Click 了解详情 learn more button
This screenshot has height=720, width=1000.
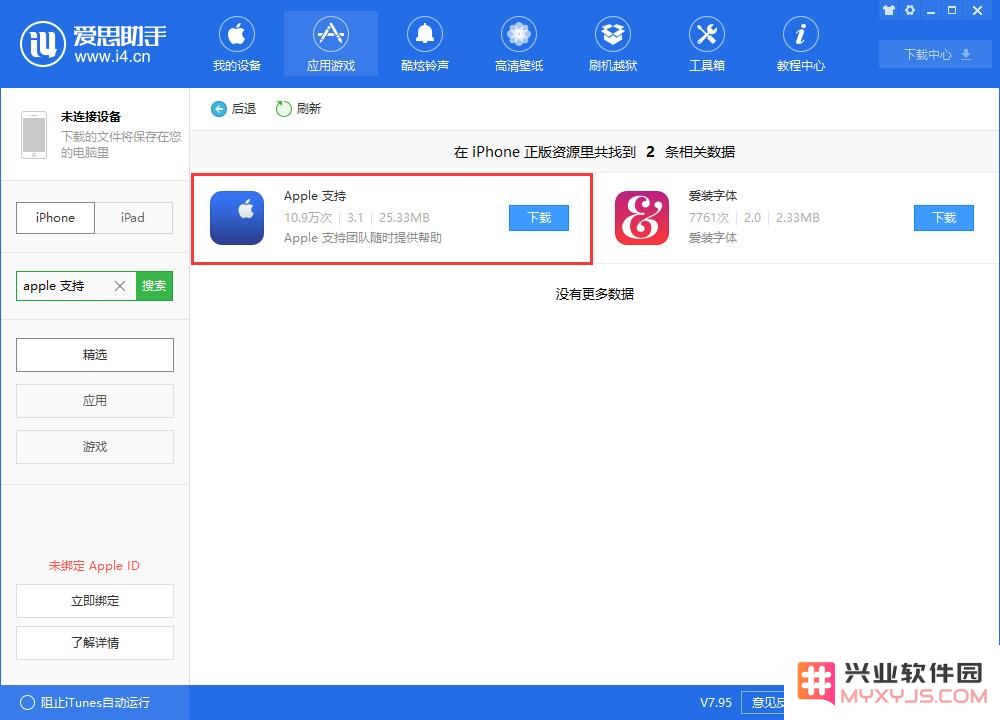click(x=95, y=643)
